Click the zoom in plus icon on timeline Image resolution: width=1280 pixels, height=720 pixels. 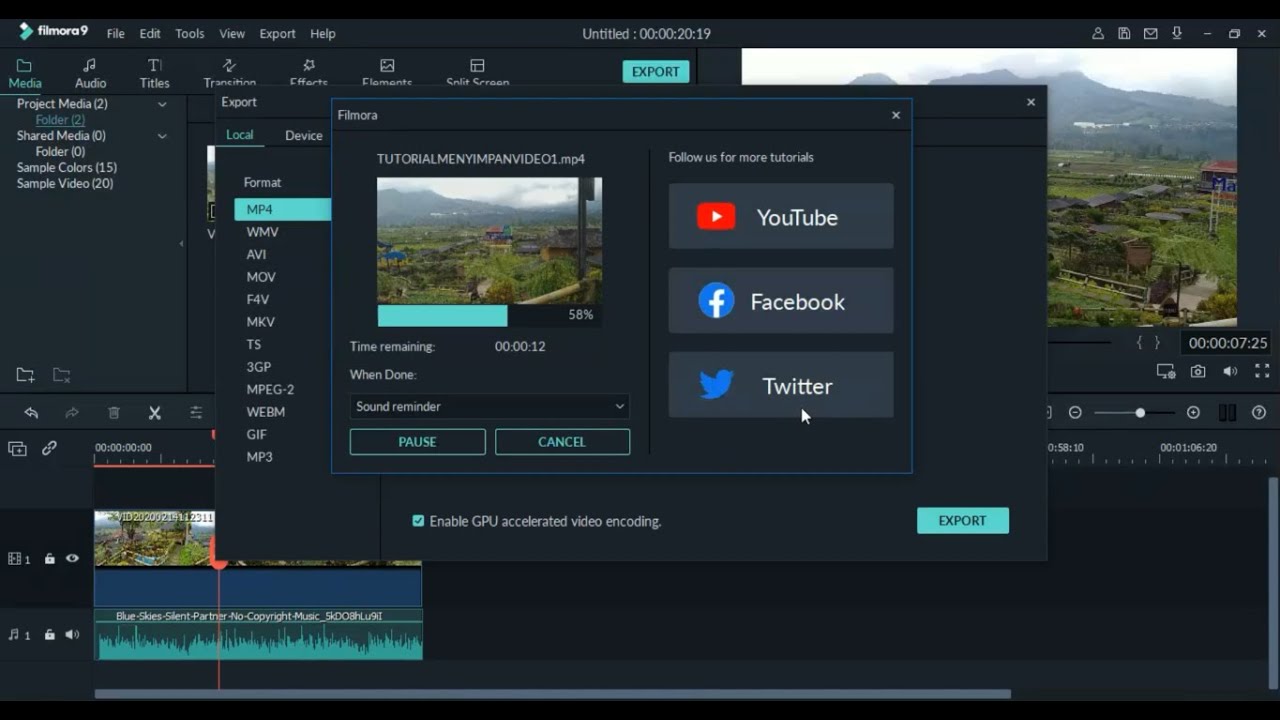1193,413
